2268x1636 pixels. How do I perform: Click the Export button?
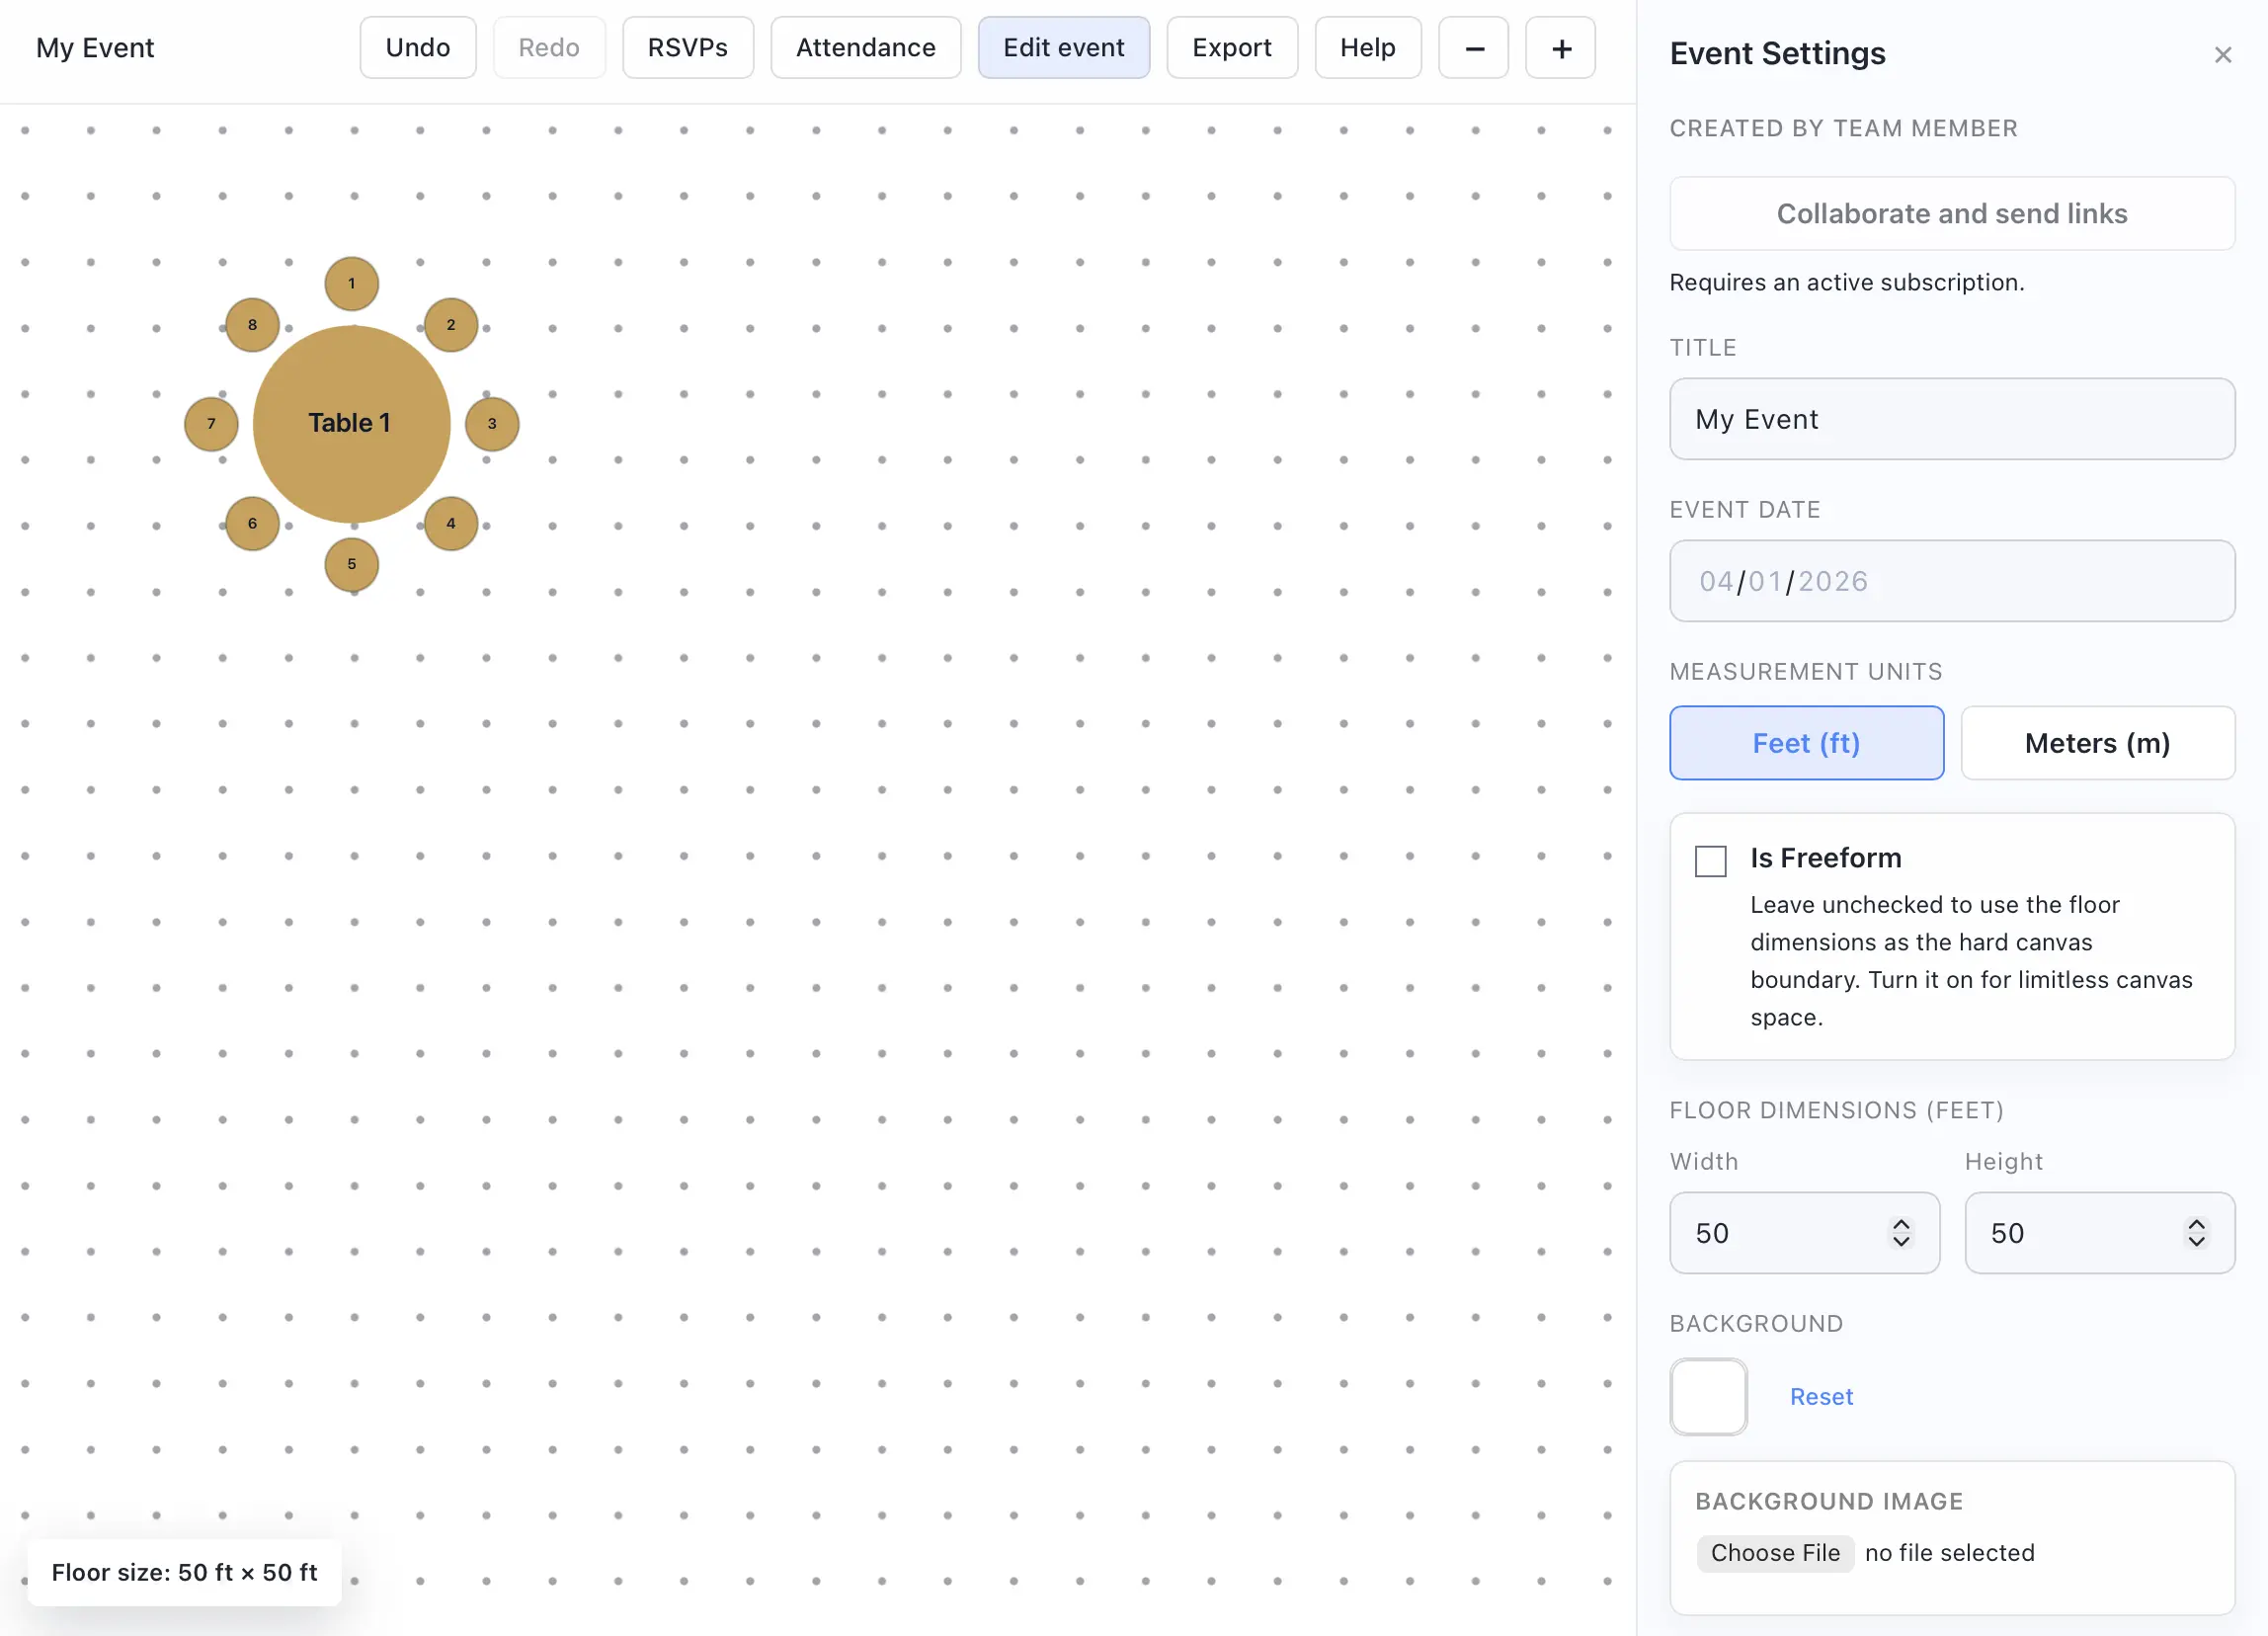pos(1231,47)
